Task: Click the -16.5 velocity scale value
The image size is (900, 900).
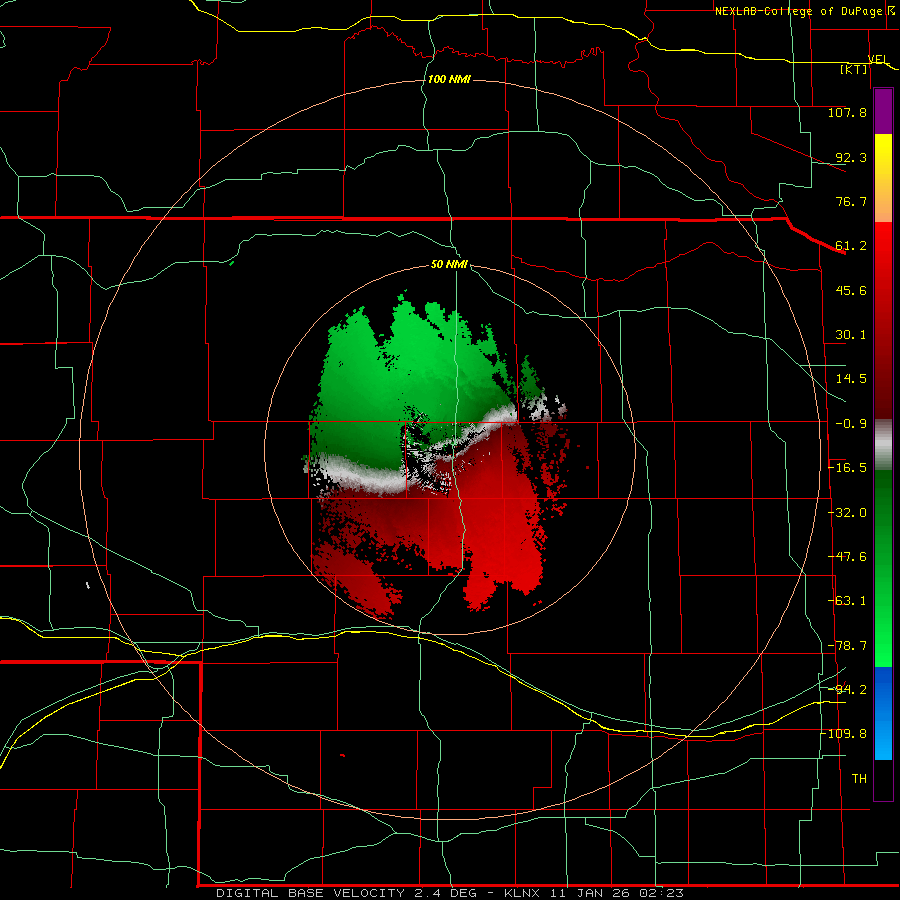Action: (x=847, y=468)
